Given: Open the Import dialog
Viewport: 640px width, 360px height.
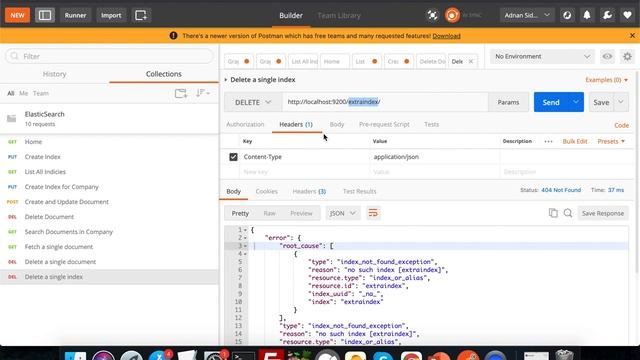Looking at the screenshot, I should click(111, 15).
